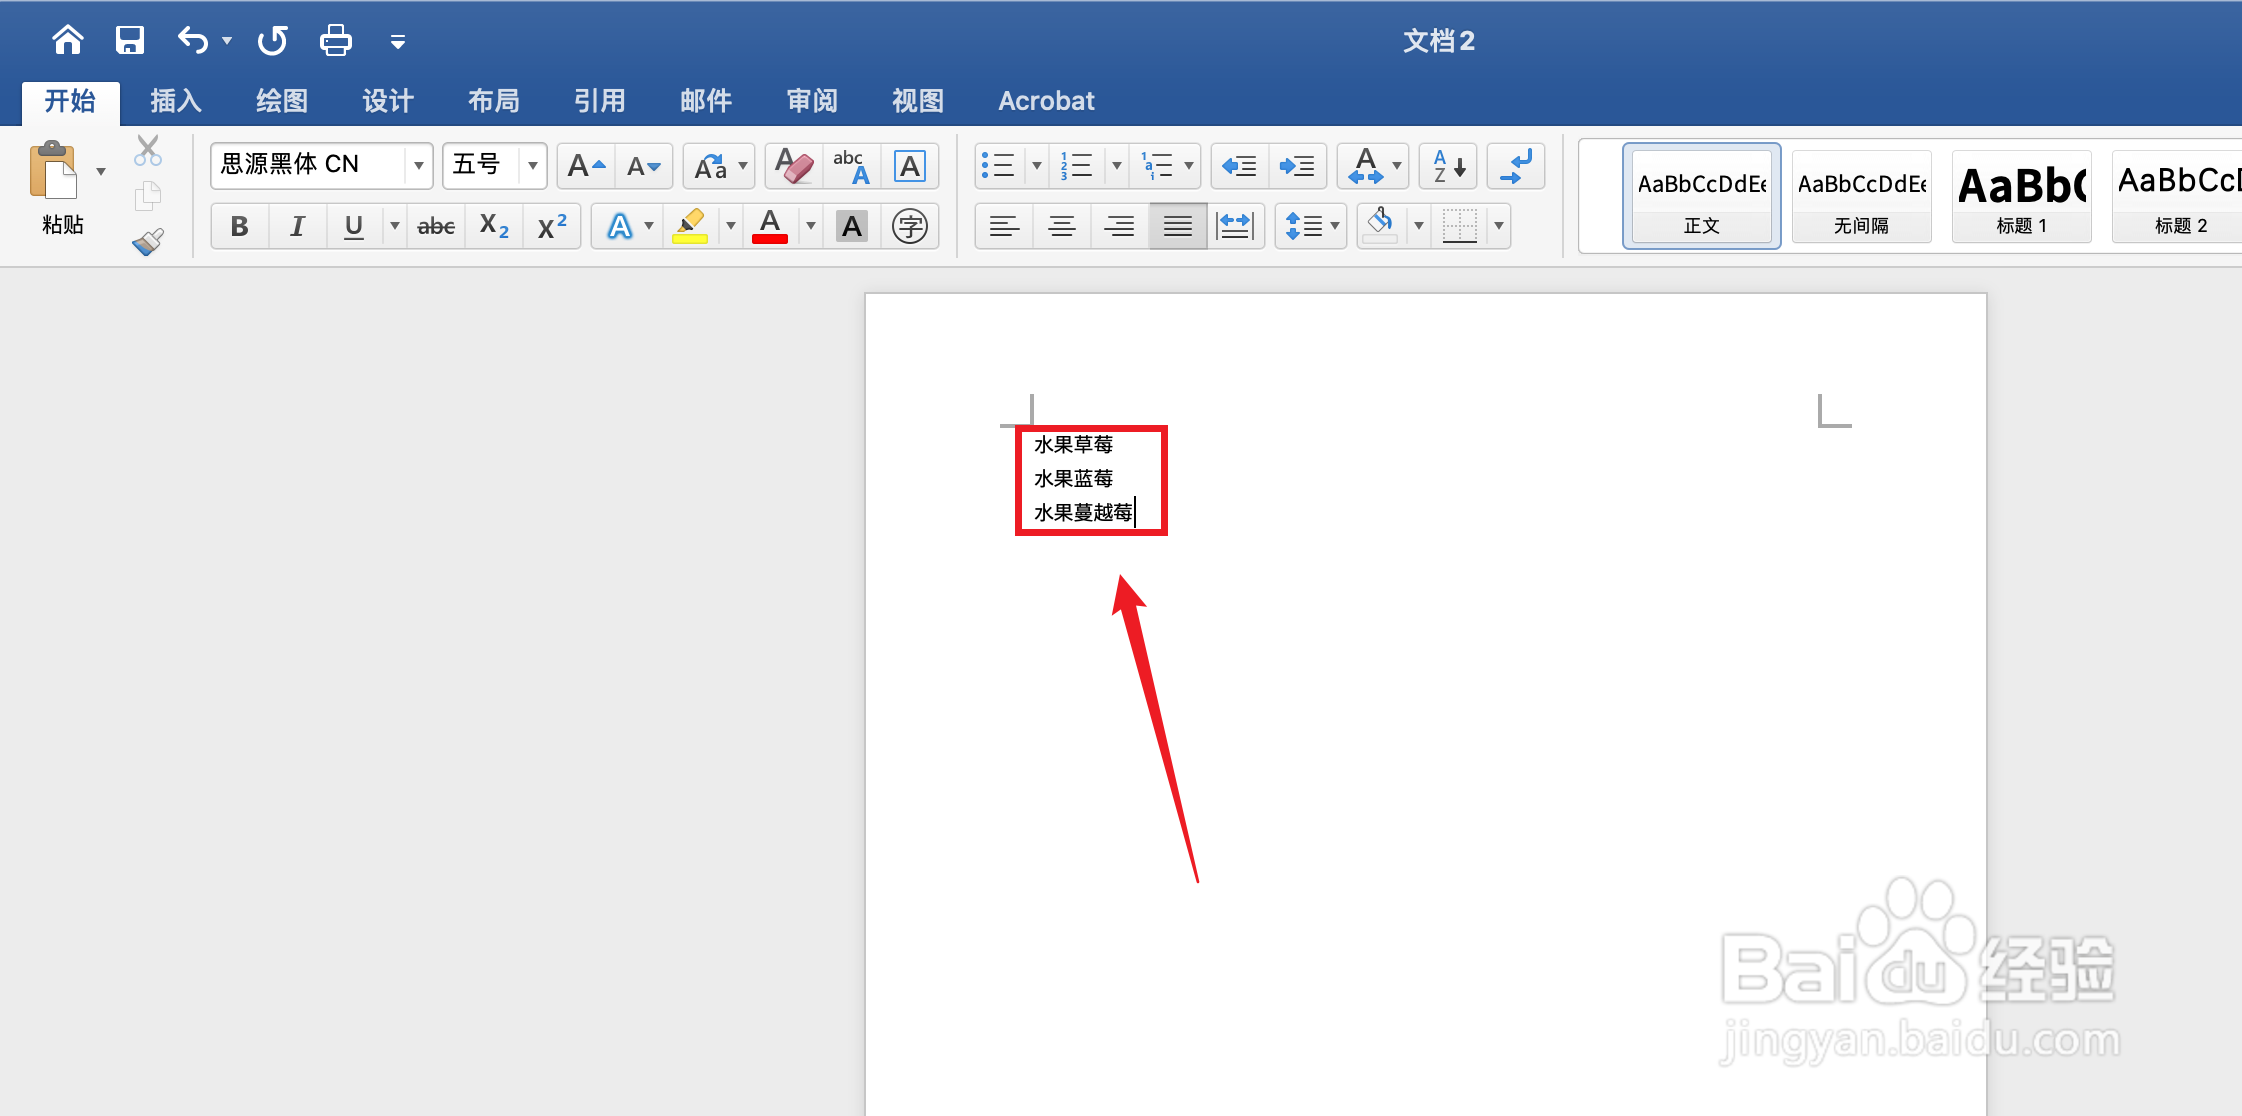
Task: Click the Grow Font size icon
Action: (x=586, y=166)
